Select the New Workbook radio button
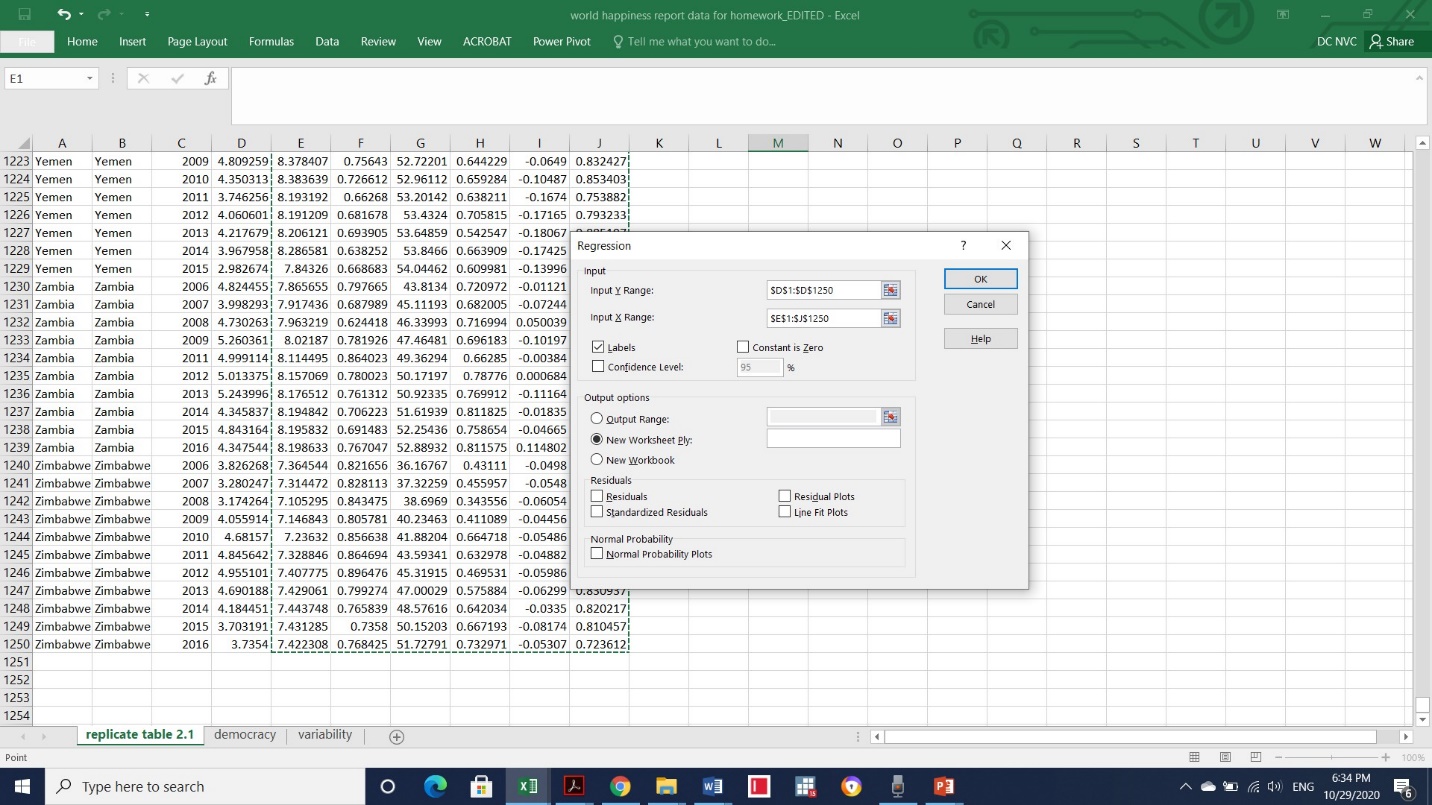Screen dimensions: 1432x805 coord(597,460)
